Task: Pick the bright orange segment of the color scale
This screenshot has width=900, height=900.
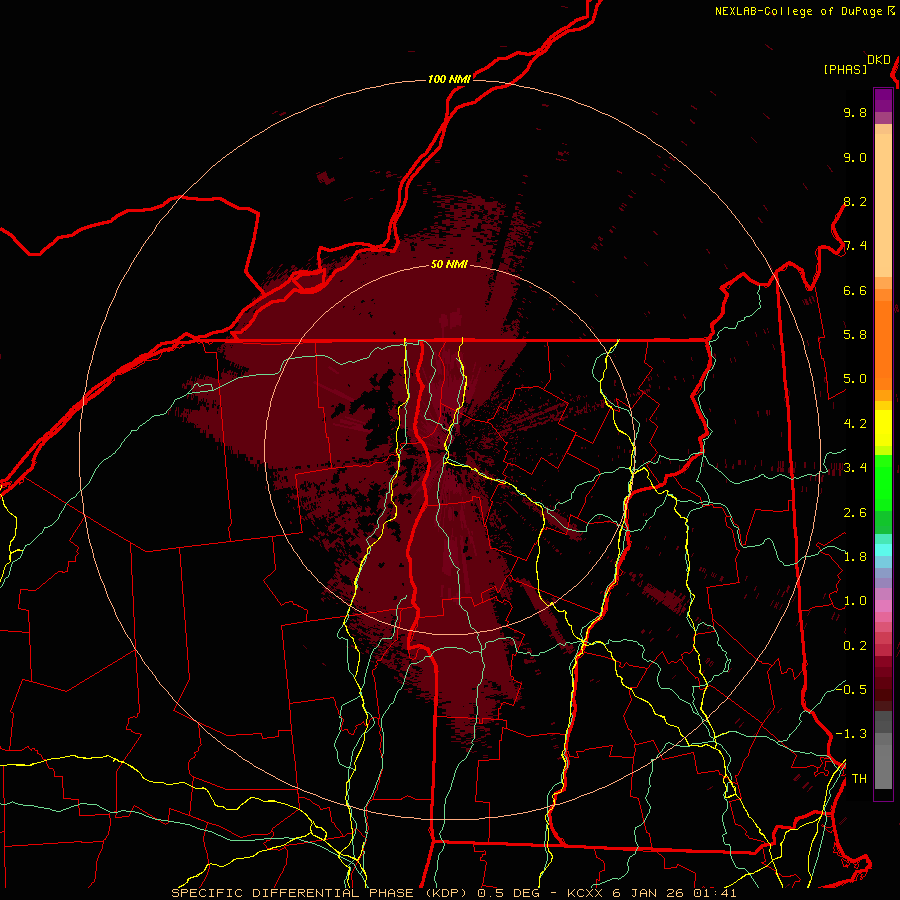Action: pyautogui.click(x=883, y=344)
